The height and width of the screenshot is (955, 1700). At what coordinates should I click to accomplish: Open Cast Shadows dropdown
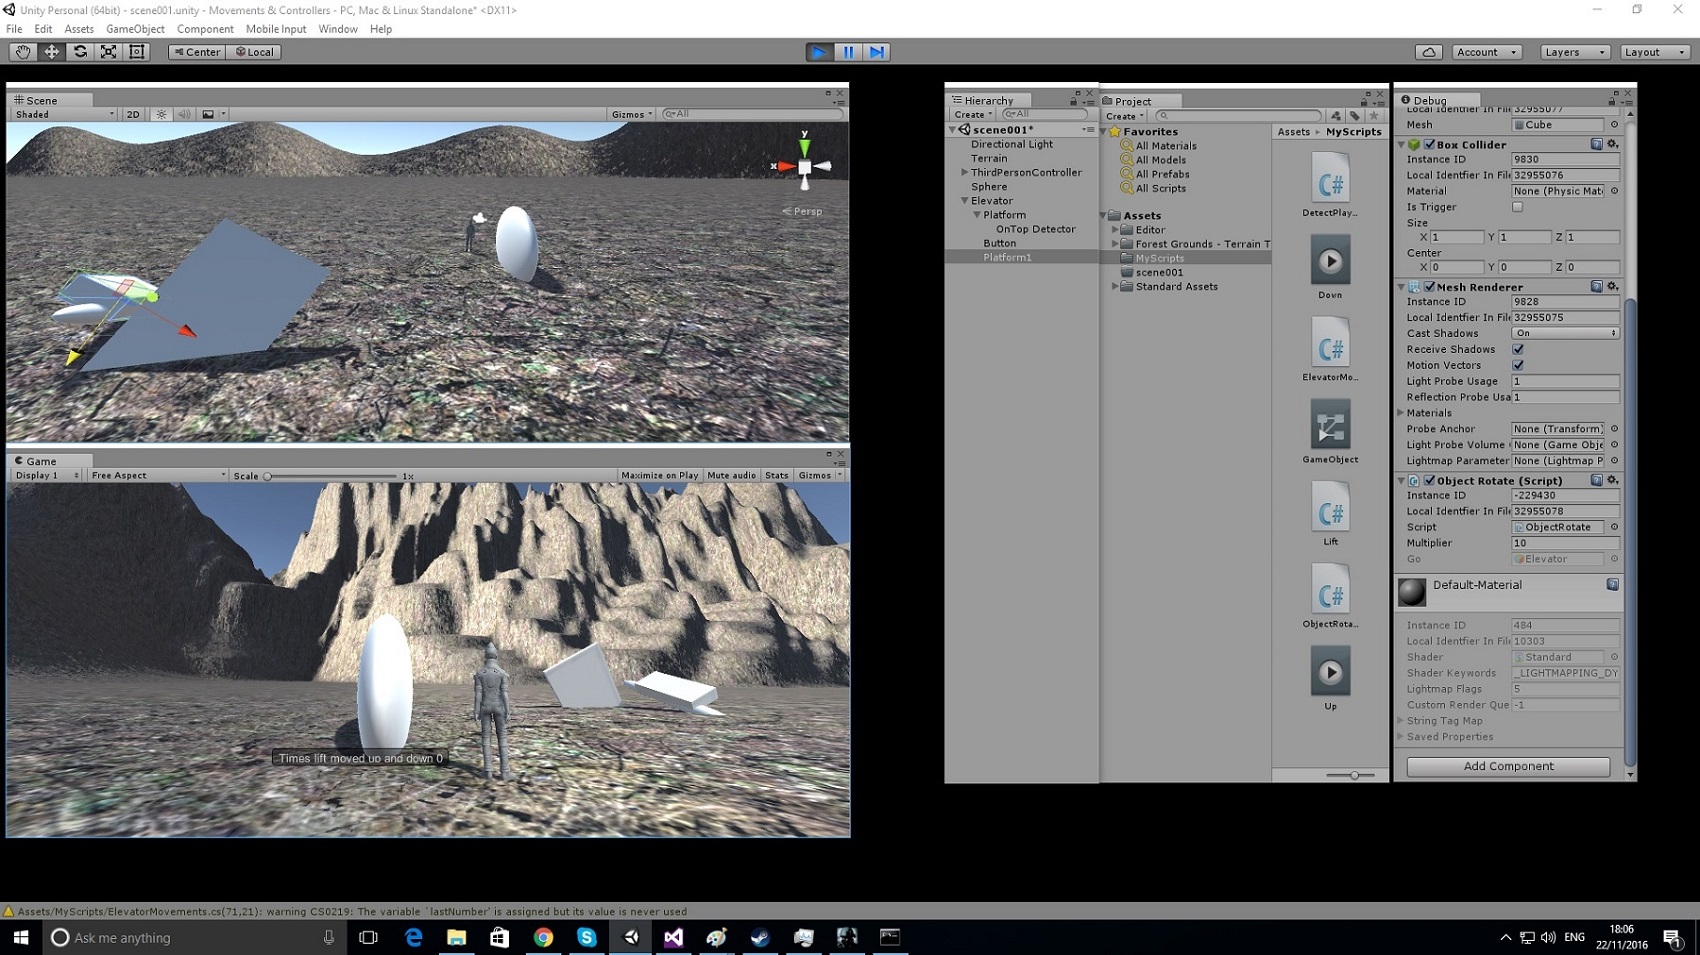tap(1565, 333)
